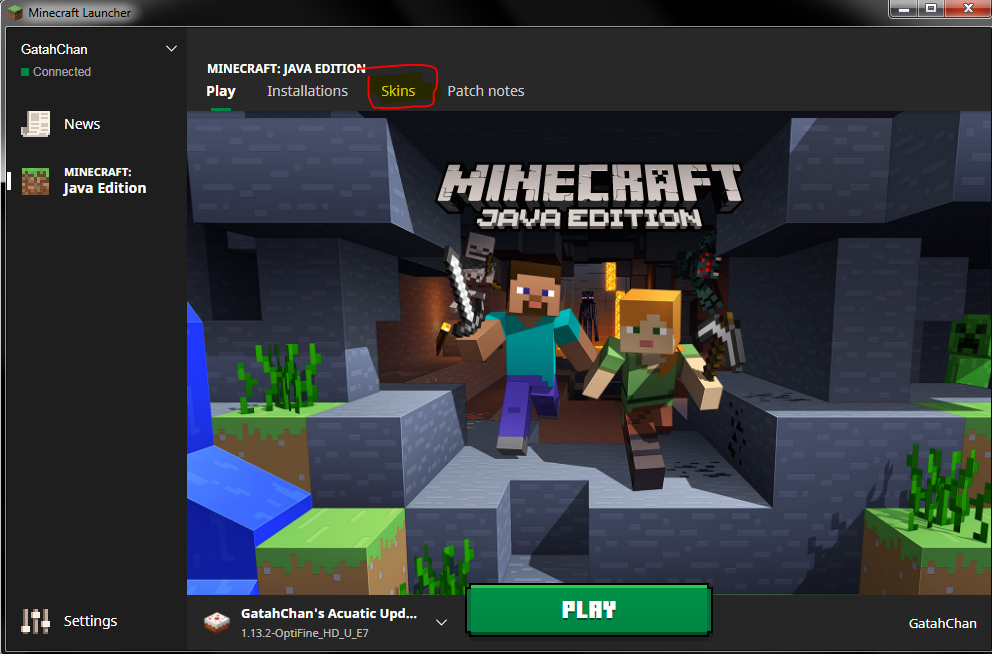Screen dimensions: 992x654
Task: Open the Skins tab
Action: click(x=398, y=91)
